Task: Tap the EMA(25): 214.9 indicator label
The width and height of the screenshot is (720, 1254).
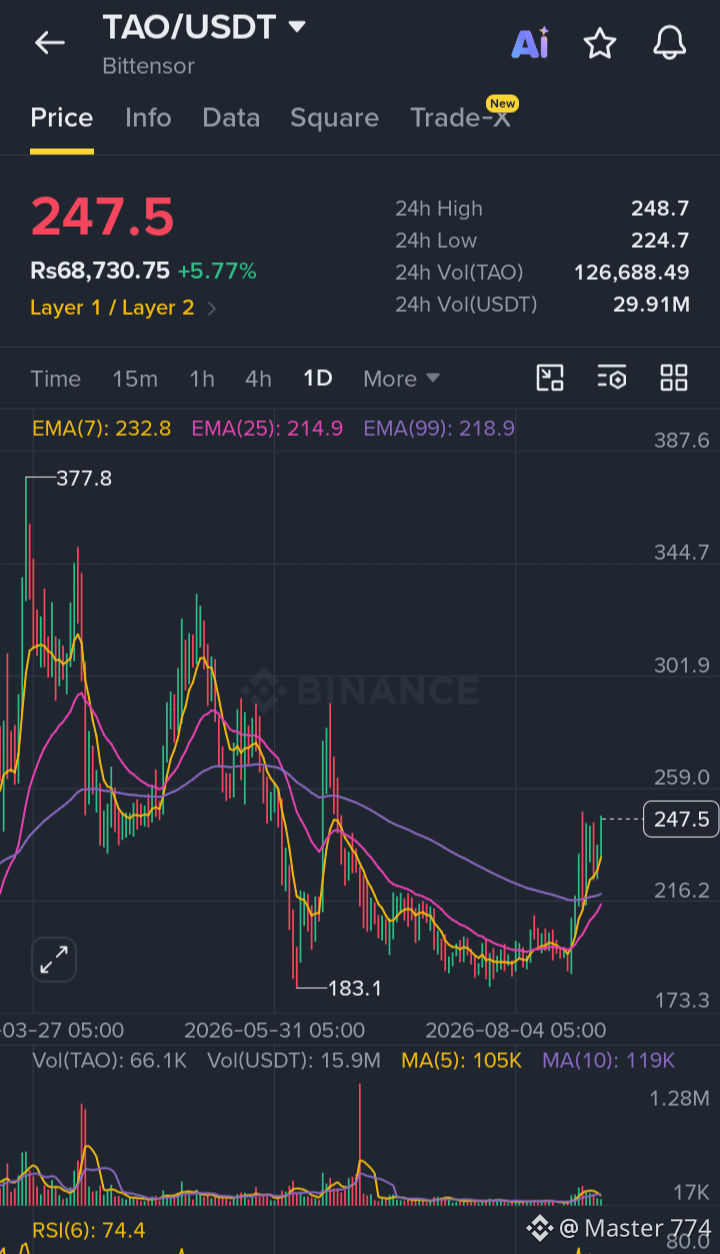Action: click(x=267, y=429)
